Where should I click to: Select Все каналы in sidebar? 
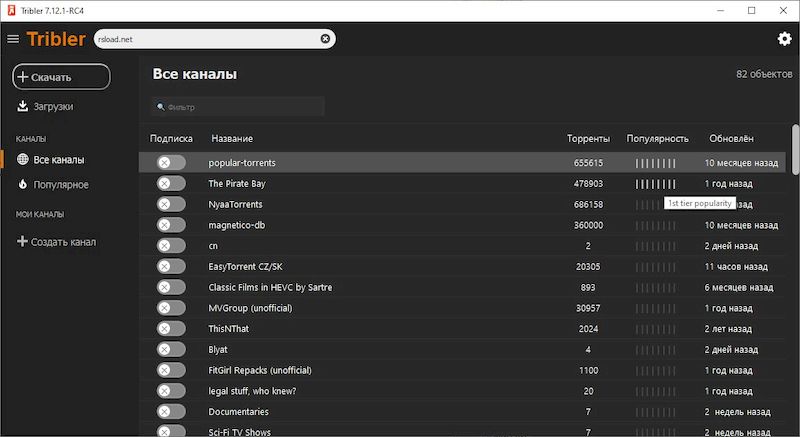tap(59, 160)
